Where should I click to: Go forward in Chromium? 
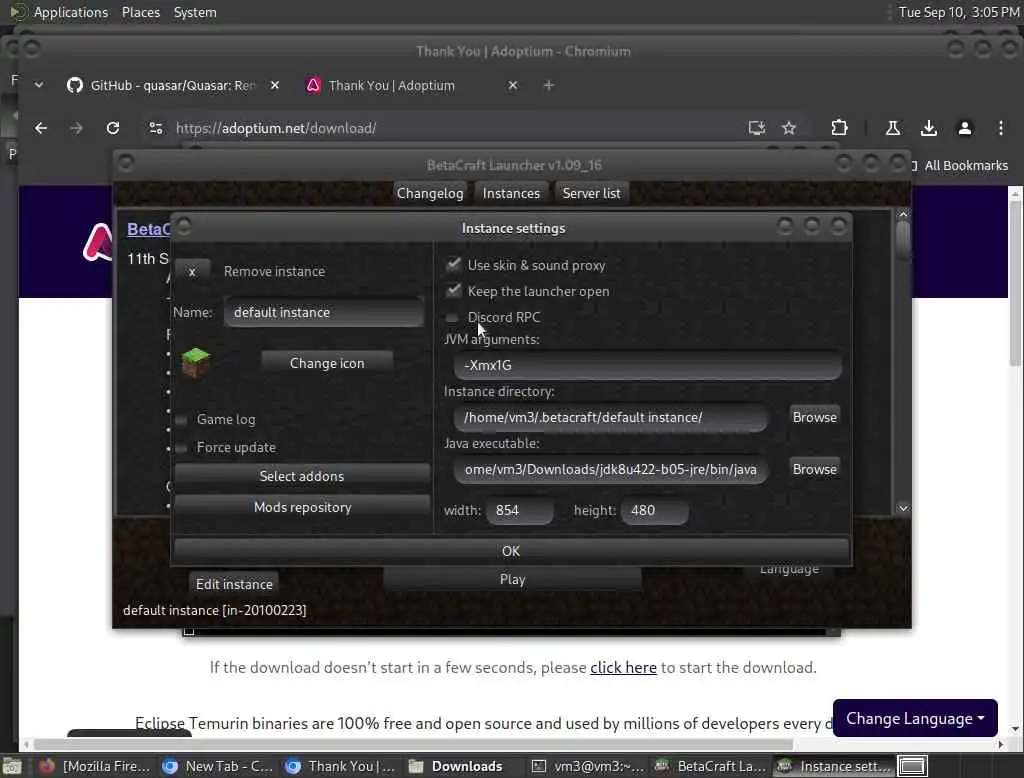[x=76, y=128]
